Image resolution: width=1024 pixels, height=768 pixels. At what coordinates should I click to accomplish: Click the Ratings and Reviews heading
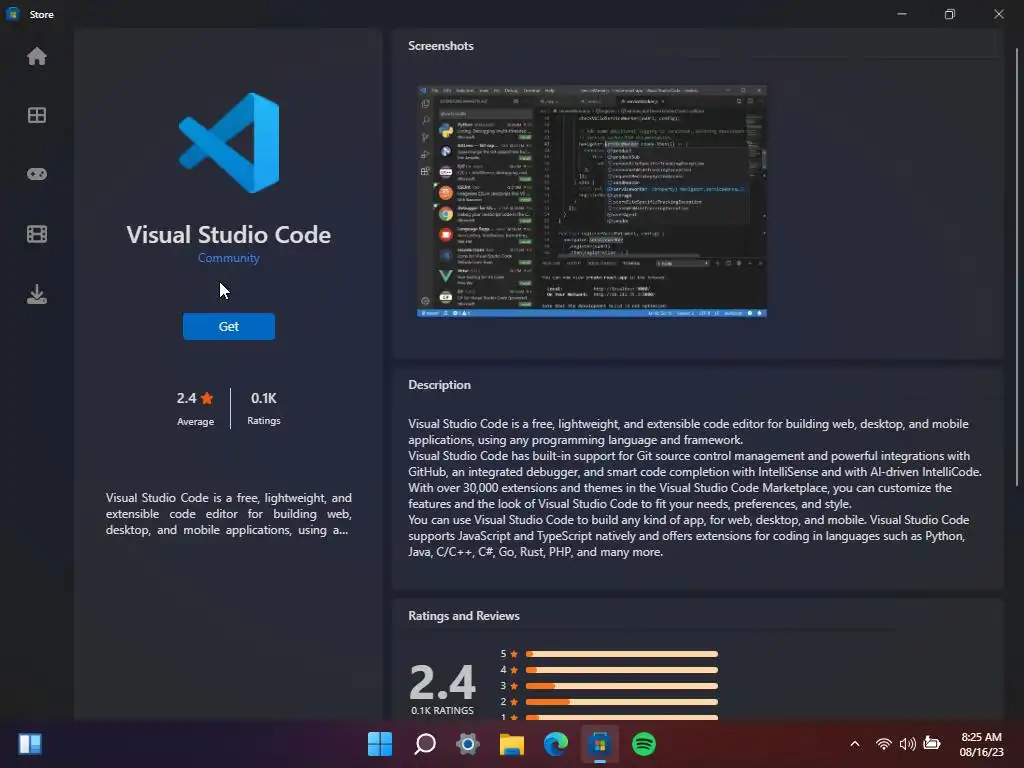pos(464,616)
